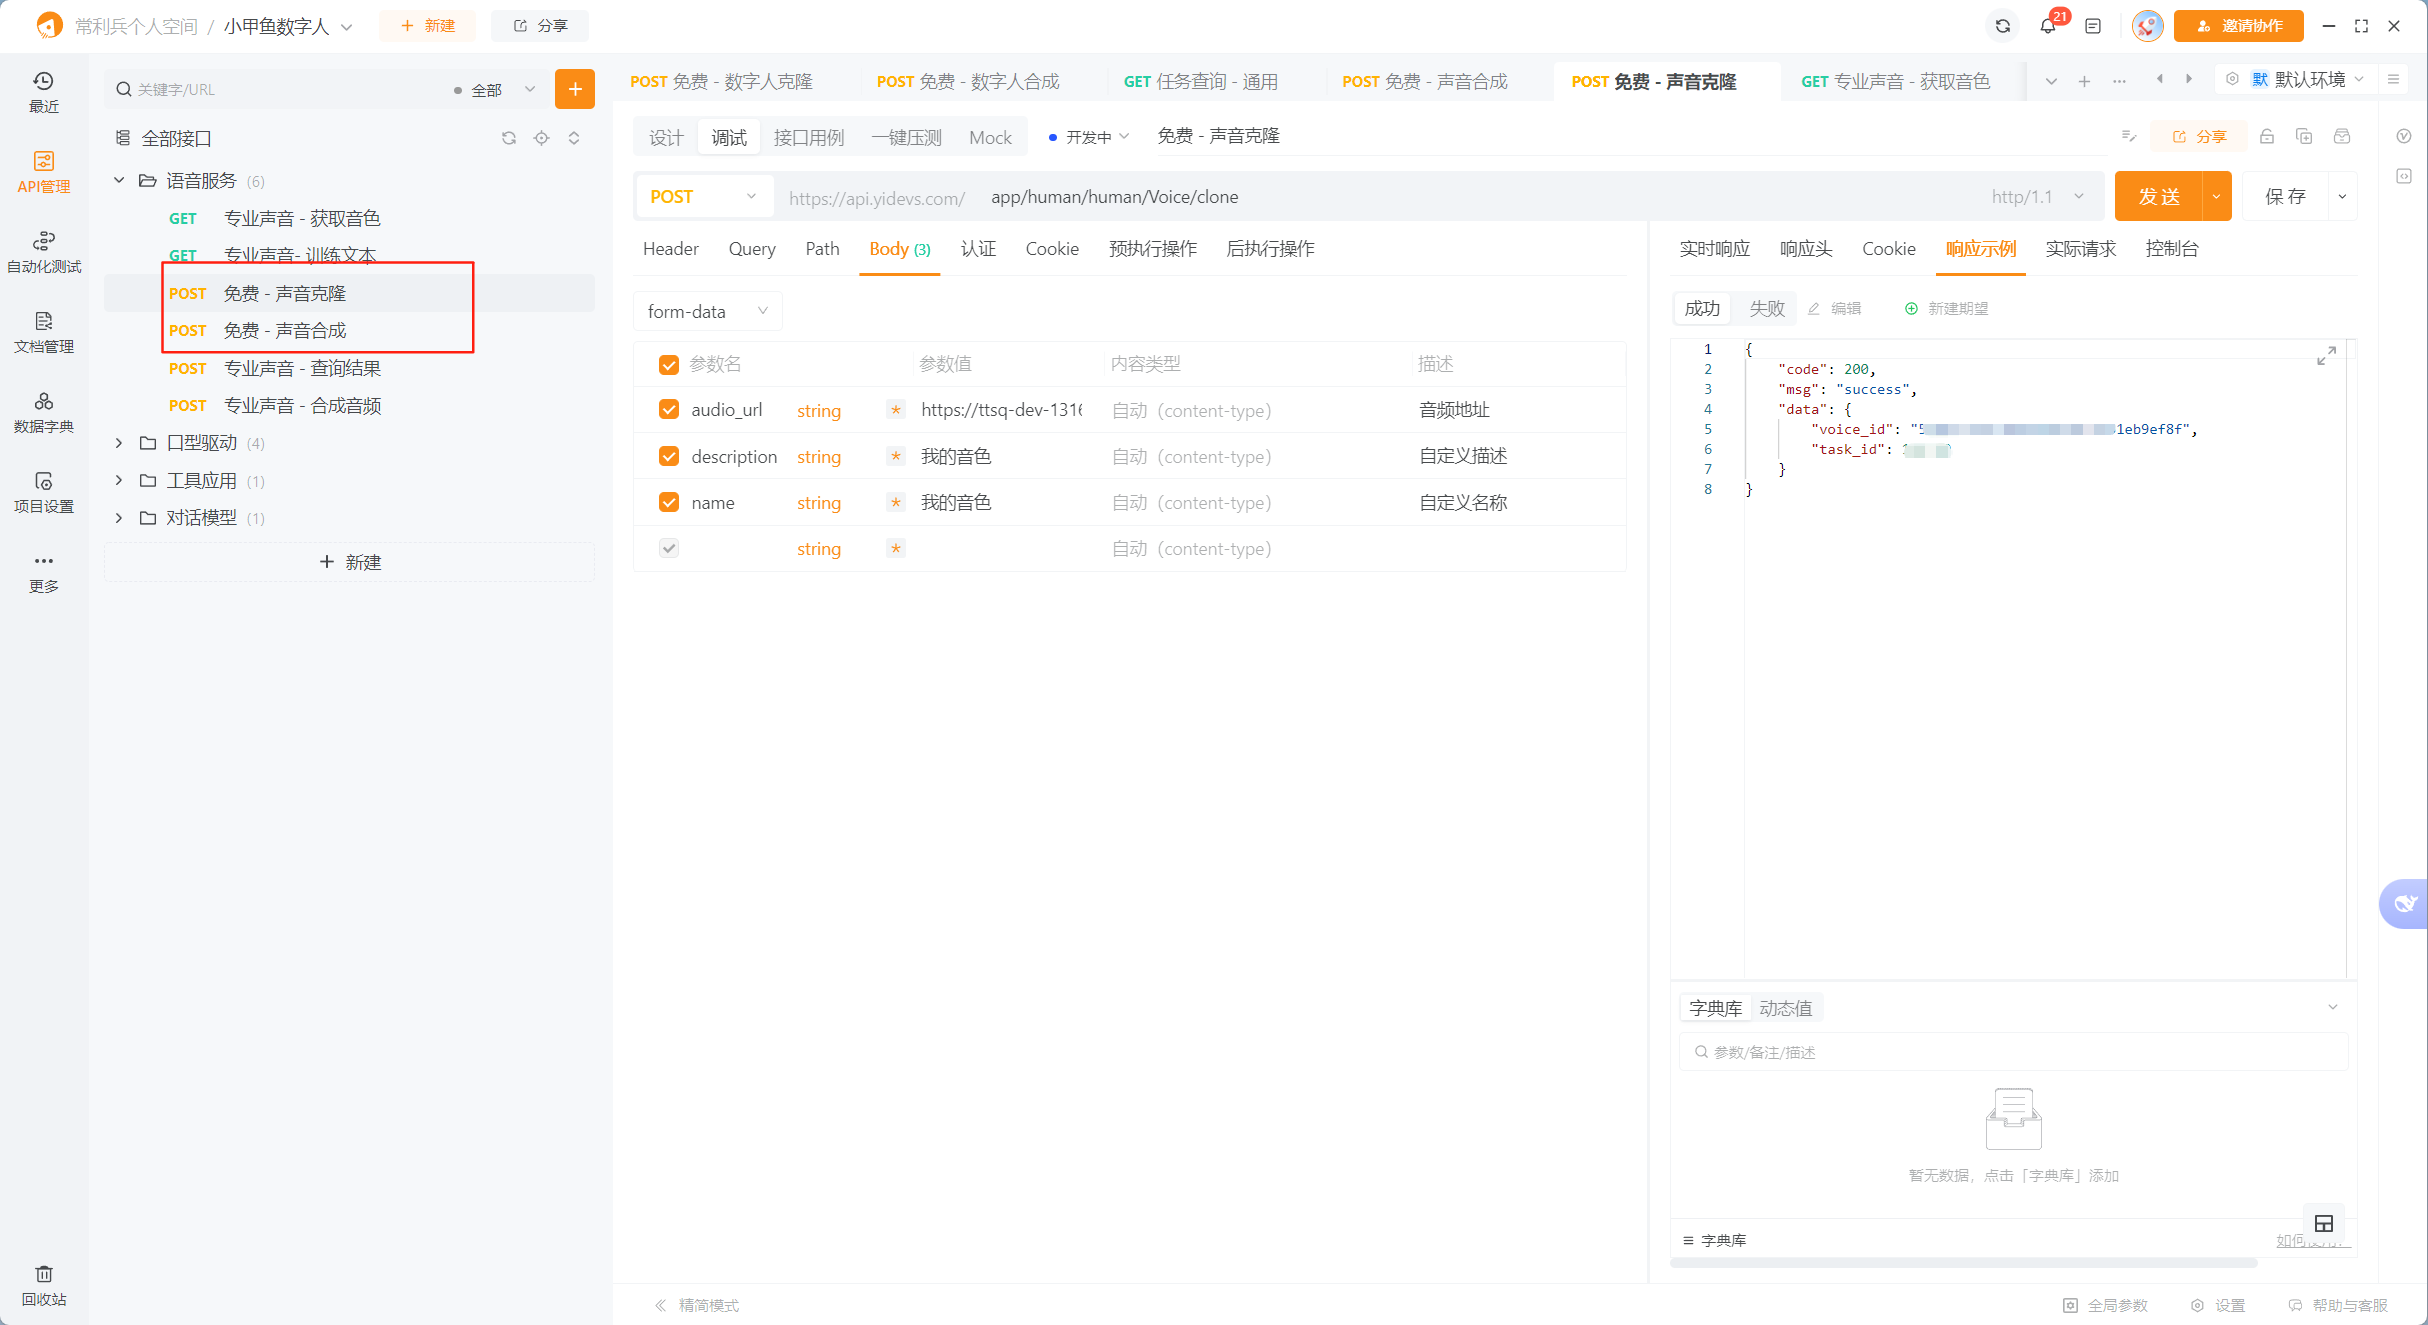Uncheck the name parameter checkbox

pos(669,502)
